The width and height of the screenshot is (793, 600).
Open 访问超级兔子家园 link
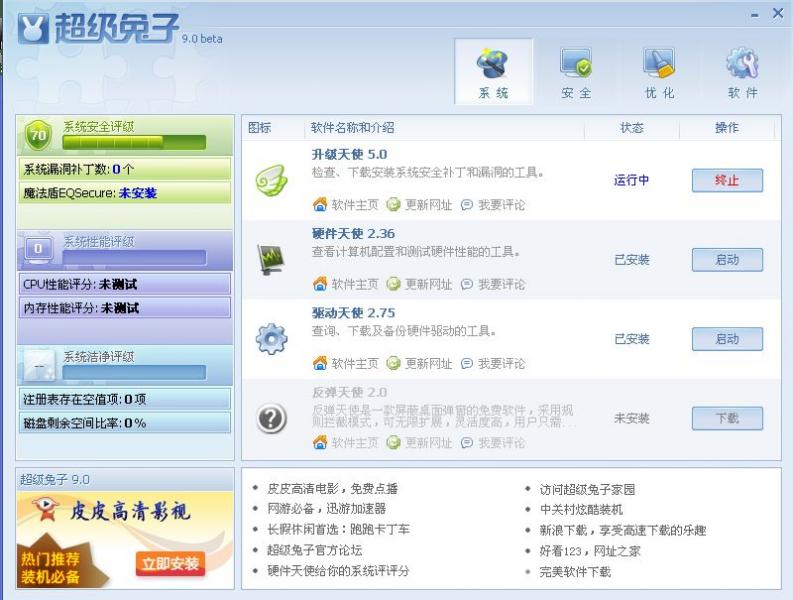(587, 489)
